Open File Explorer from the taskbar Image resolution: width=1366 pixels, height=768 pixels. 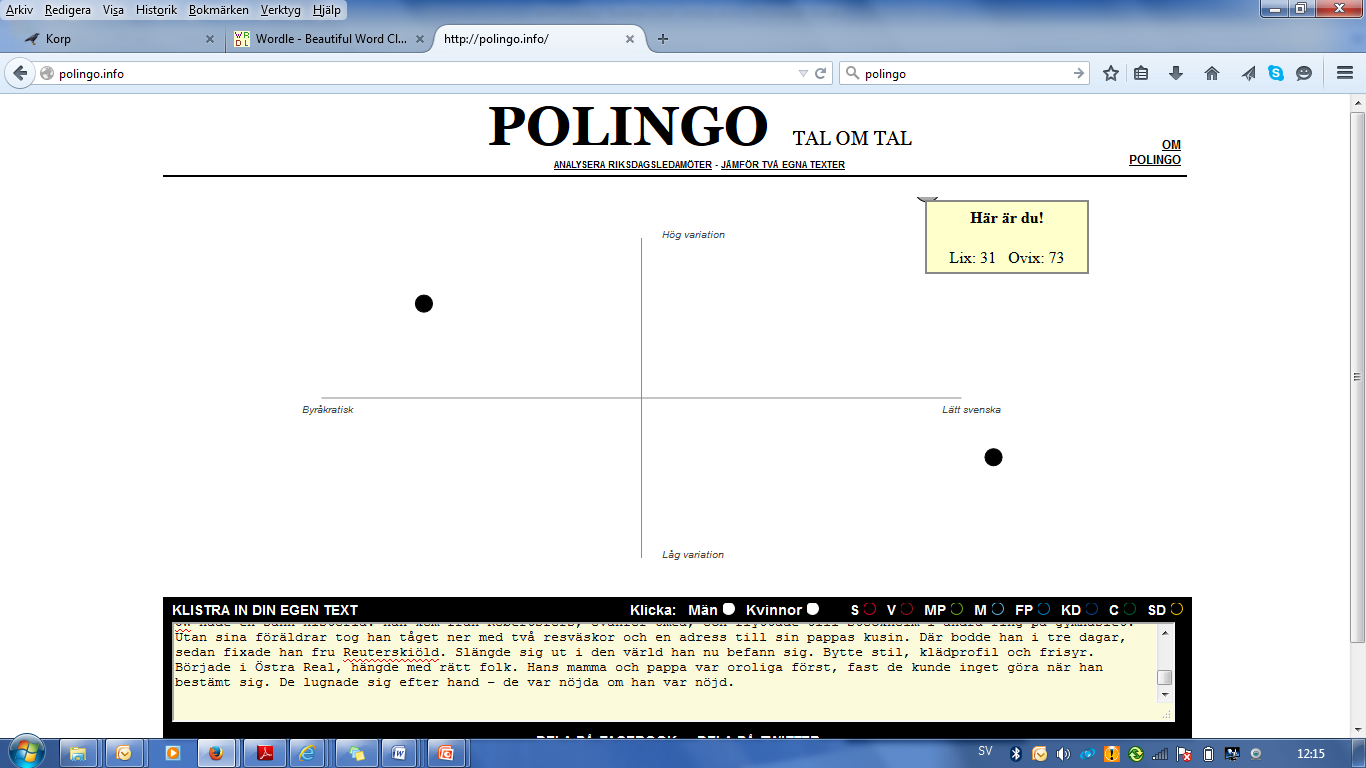[x=78, y=753]
